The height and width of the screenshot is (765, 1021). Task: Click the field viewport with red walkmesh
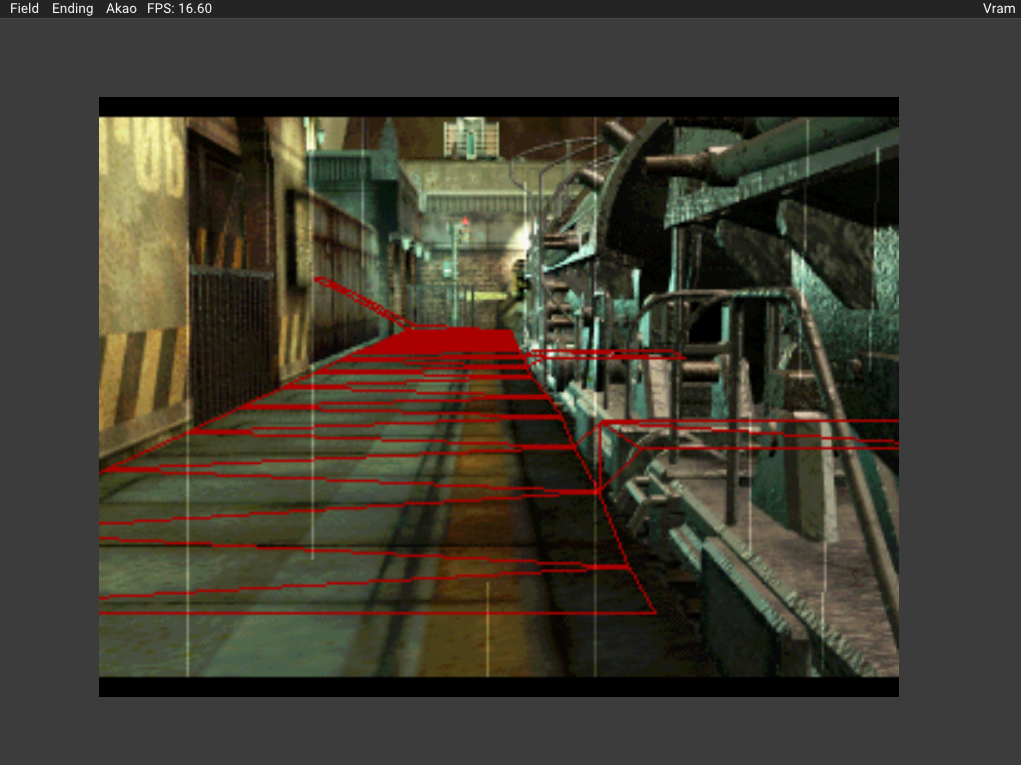click(x=499, y=396)
